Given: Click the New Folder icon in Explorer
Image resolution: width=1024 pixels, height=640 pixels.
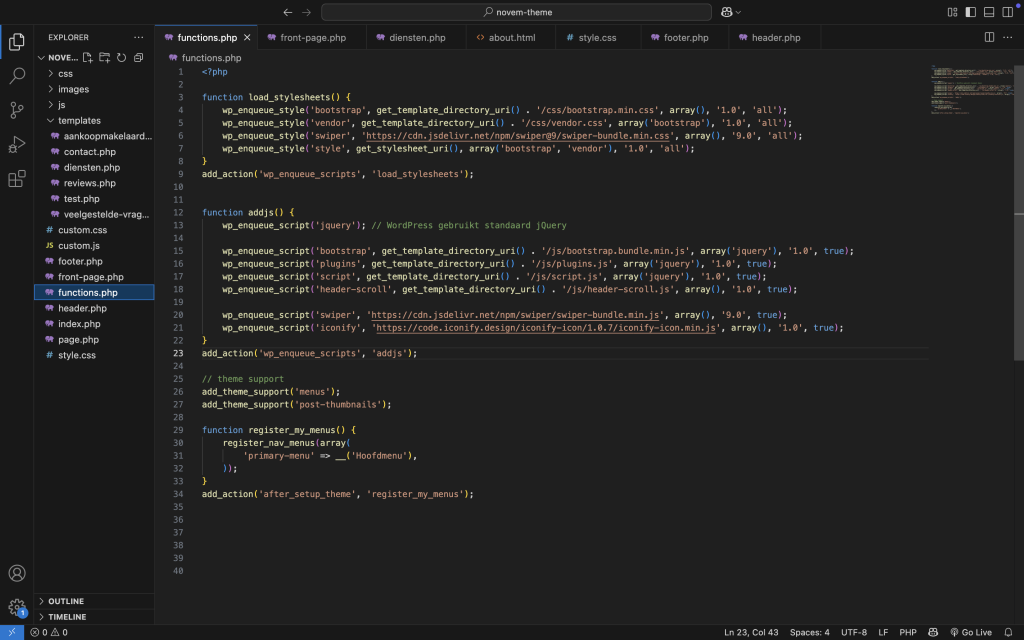Looking at the screenshot, I should [104, 57].
